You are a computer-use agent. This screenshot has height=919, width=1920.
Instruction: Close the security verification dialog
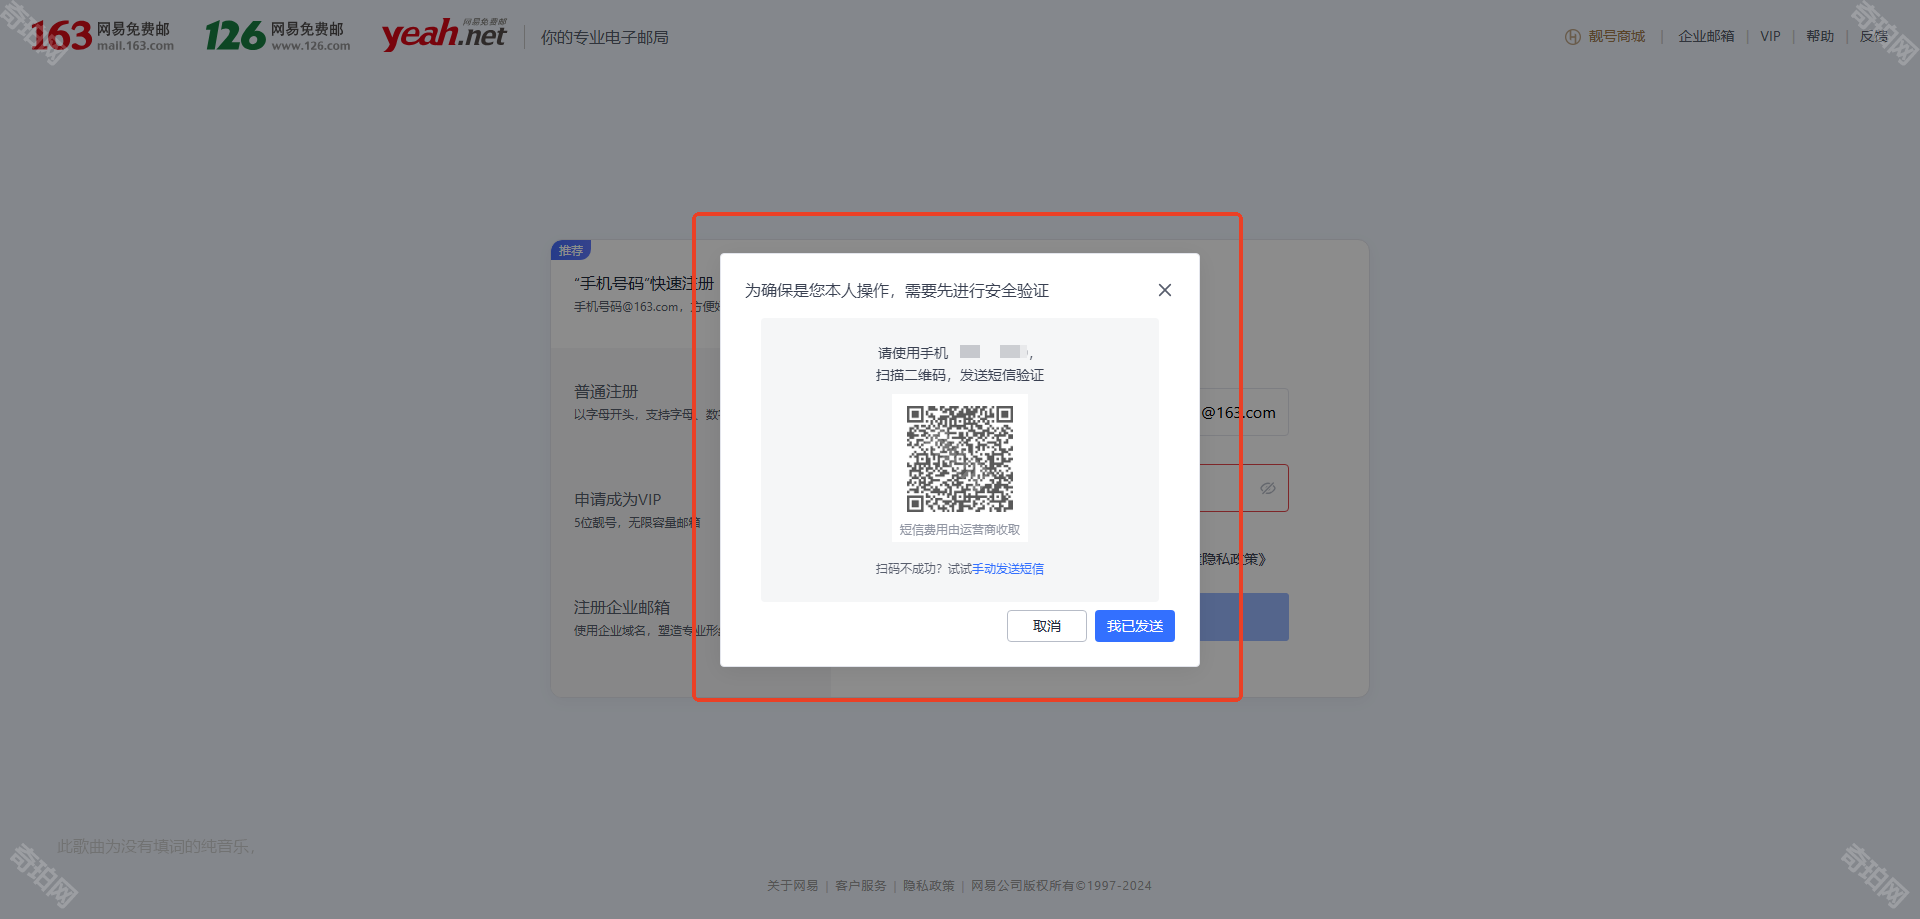(1164, 290)
